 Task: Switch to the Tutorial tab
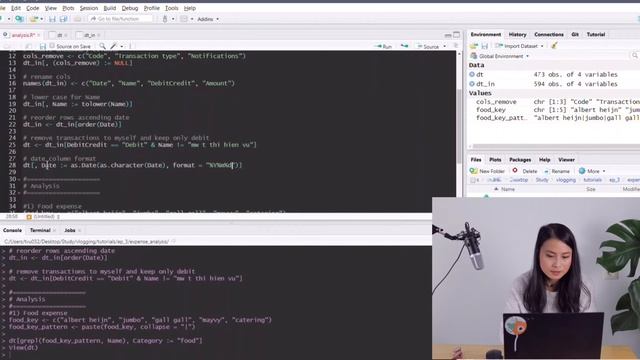(596, 35)
